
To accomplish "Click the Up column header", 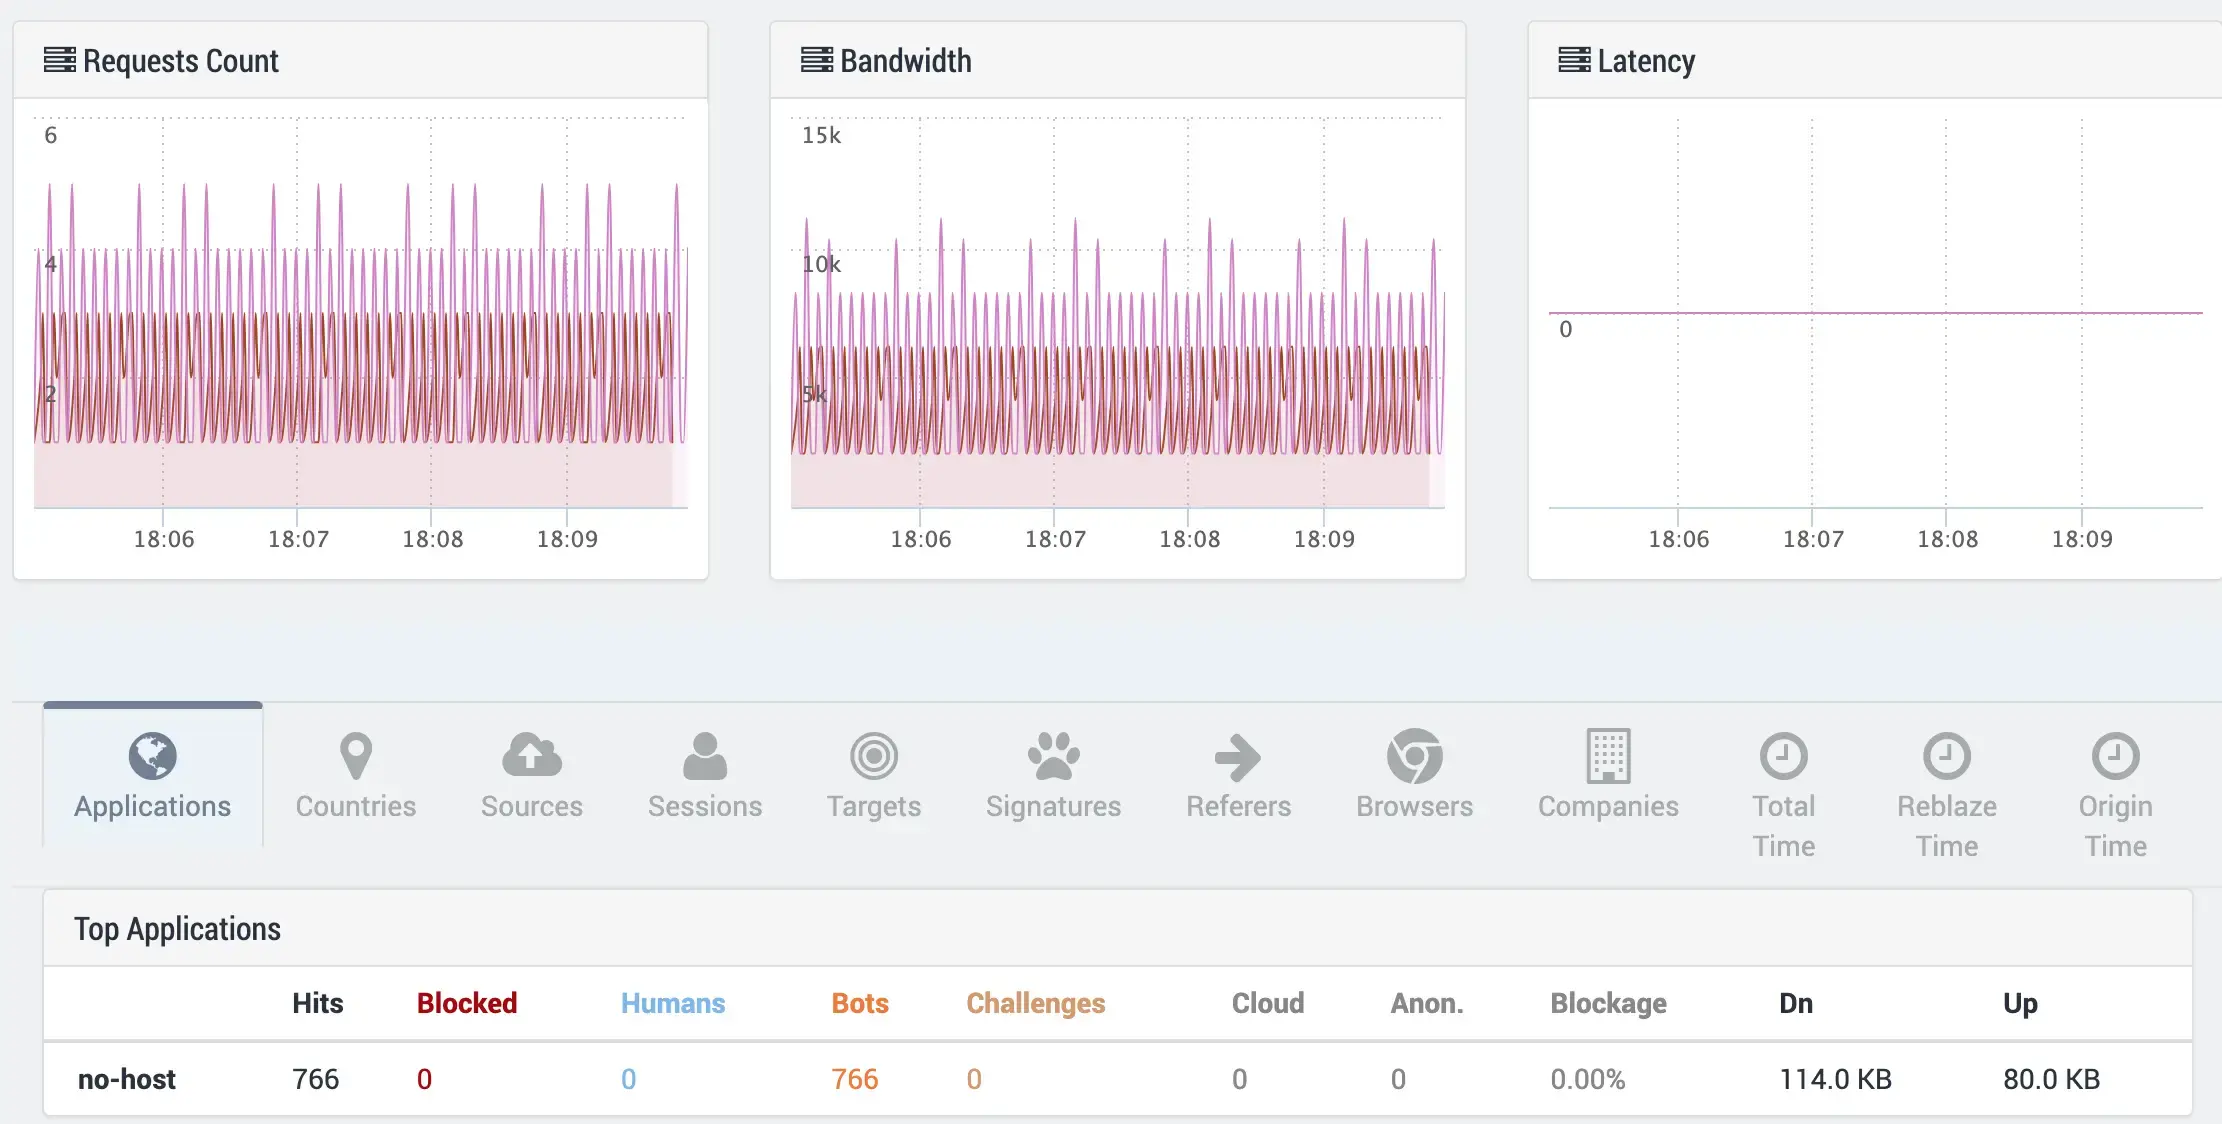I will pos(2020,1004).
